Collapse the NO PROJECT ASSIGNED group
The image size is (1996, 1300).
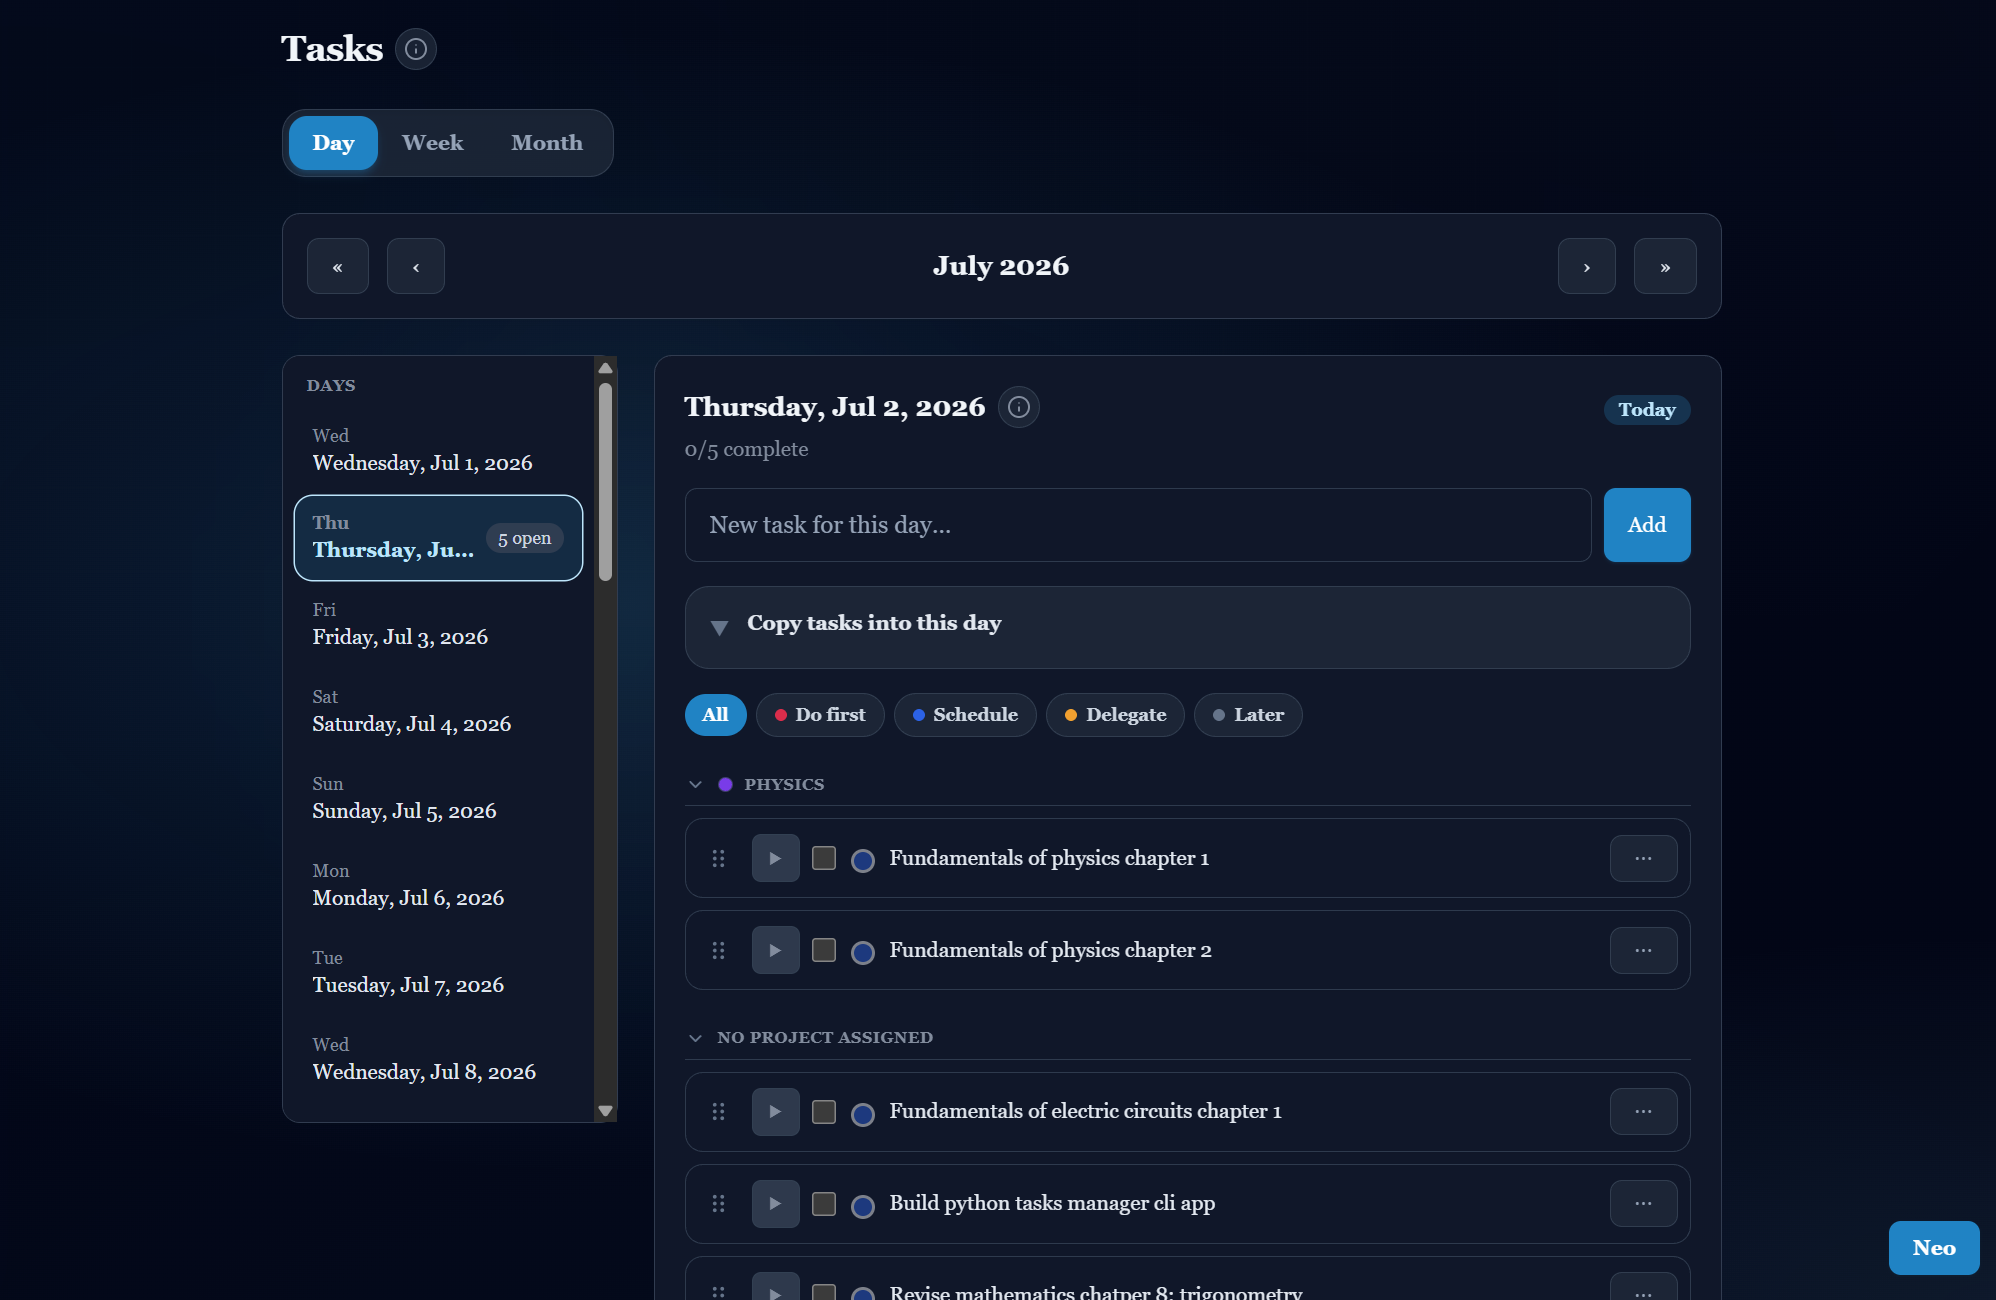695,1038
